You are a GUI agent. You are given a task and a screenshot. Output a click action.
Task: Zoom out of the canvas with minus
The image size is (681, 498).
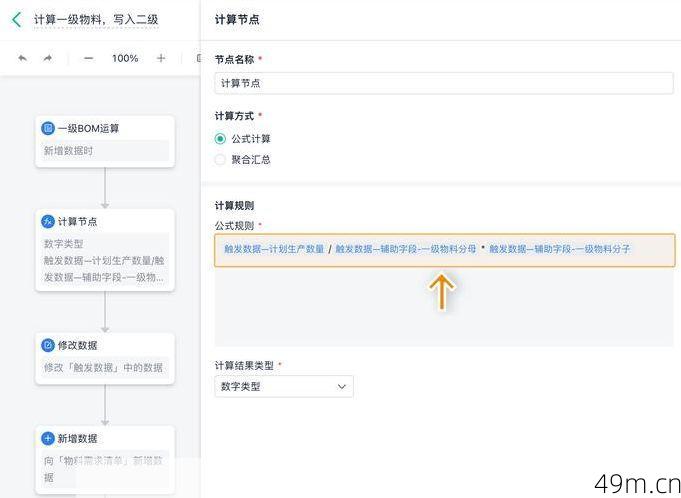[x=89, y=58]
